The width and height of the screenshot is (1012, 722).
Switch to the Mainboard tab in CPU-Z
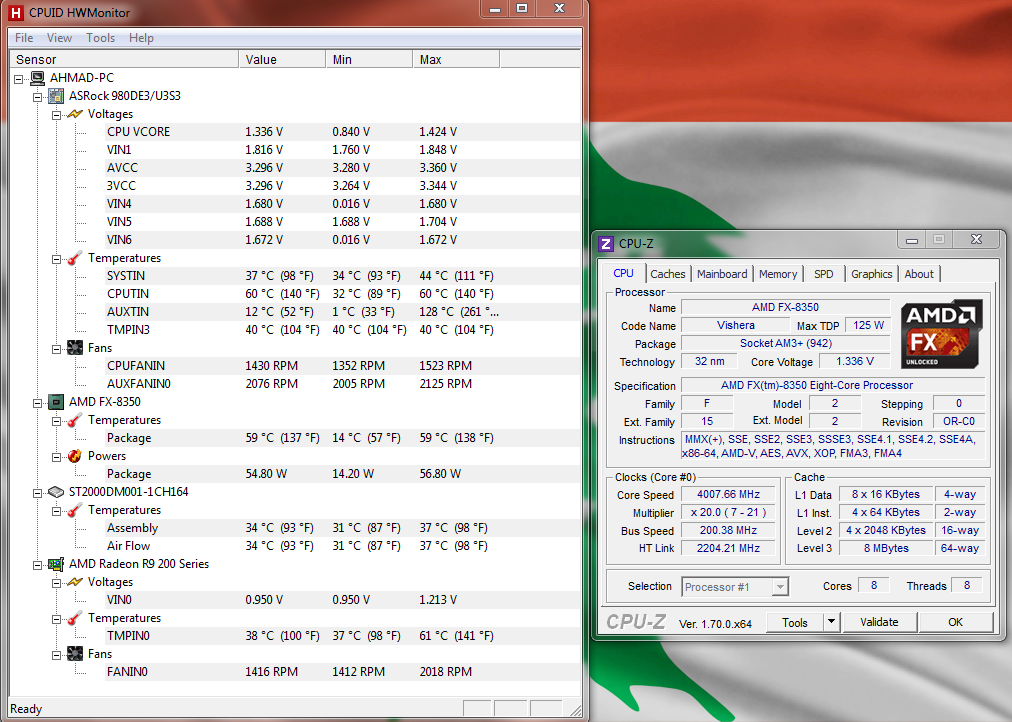click(722, 274)
